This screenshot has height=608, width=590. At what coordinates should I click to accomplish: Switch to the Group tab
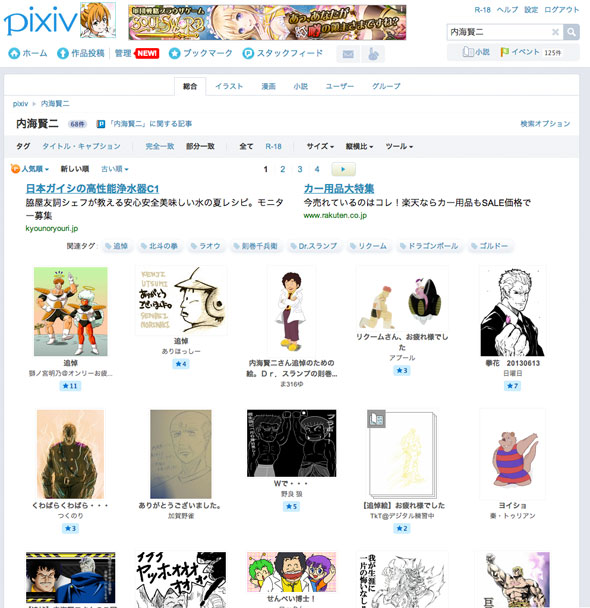(386, 86)
